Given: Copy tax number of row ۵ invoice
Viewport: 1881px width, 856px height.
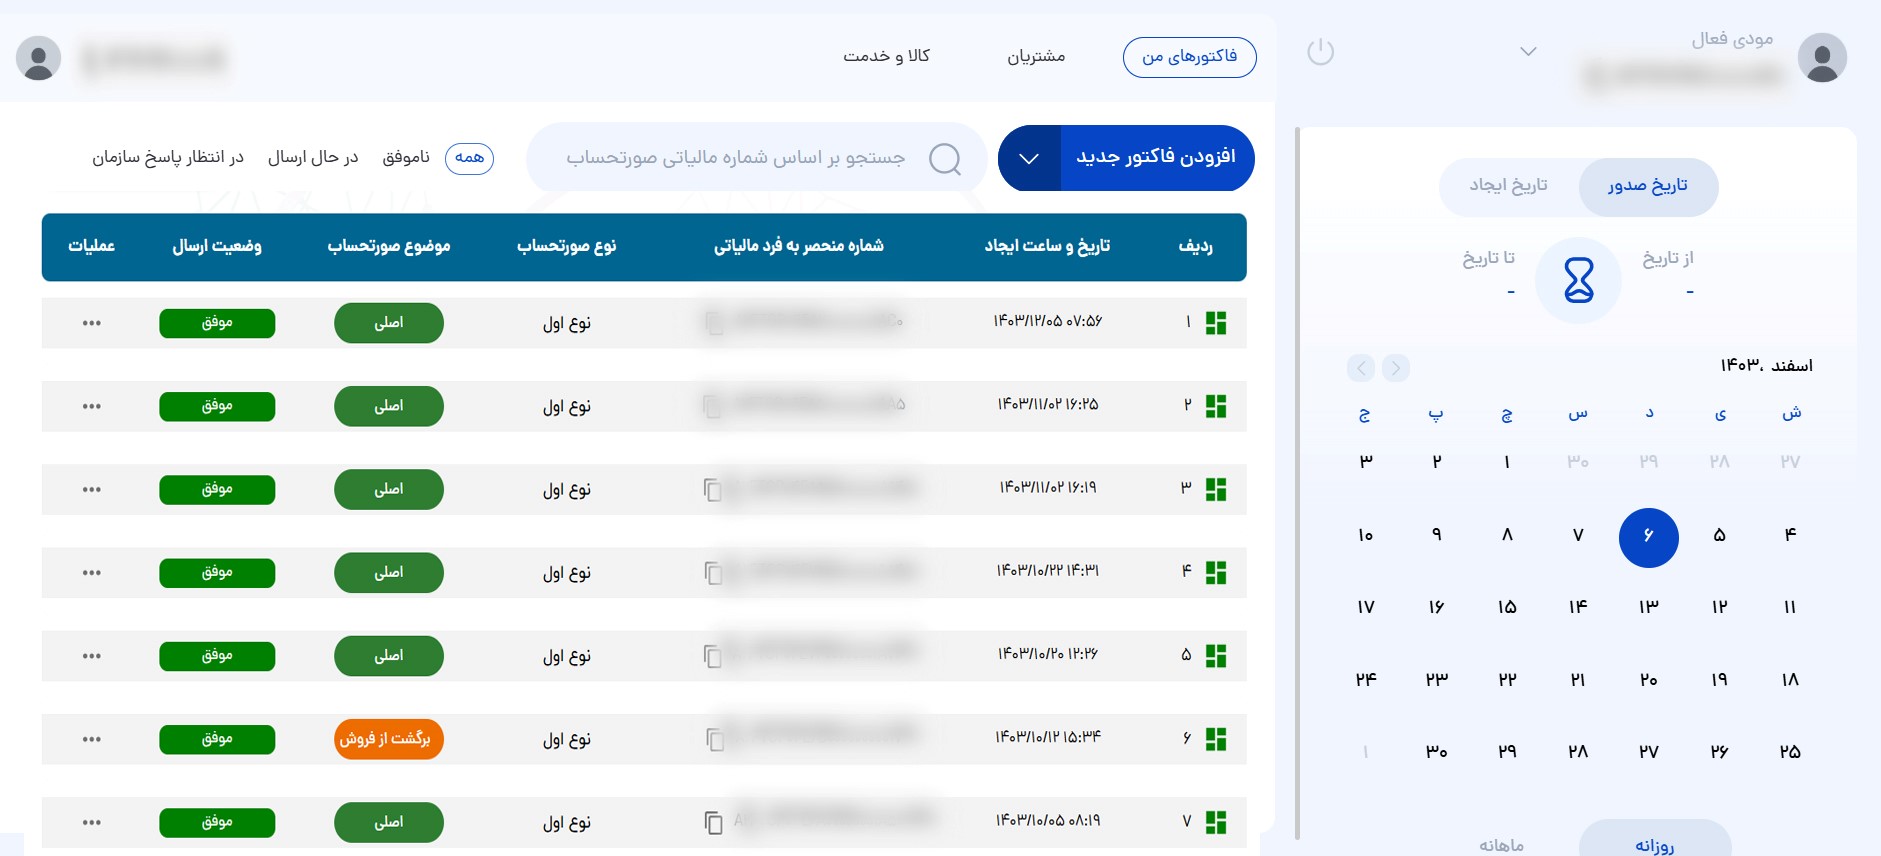Looking at the screenshot, I should click(713, 656).
